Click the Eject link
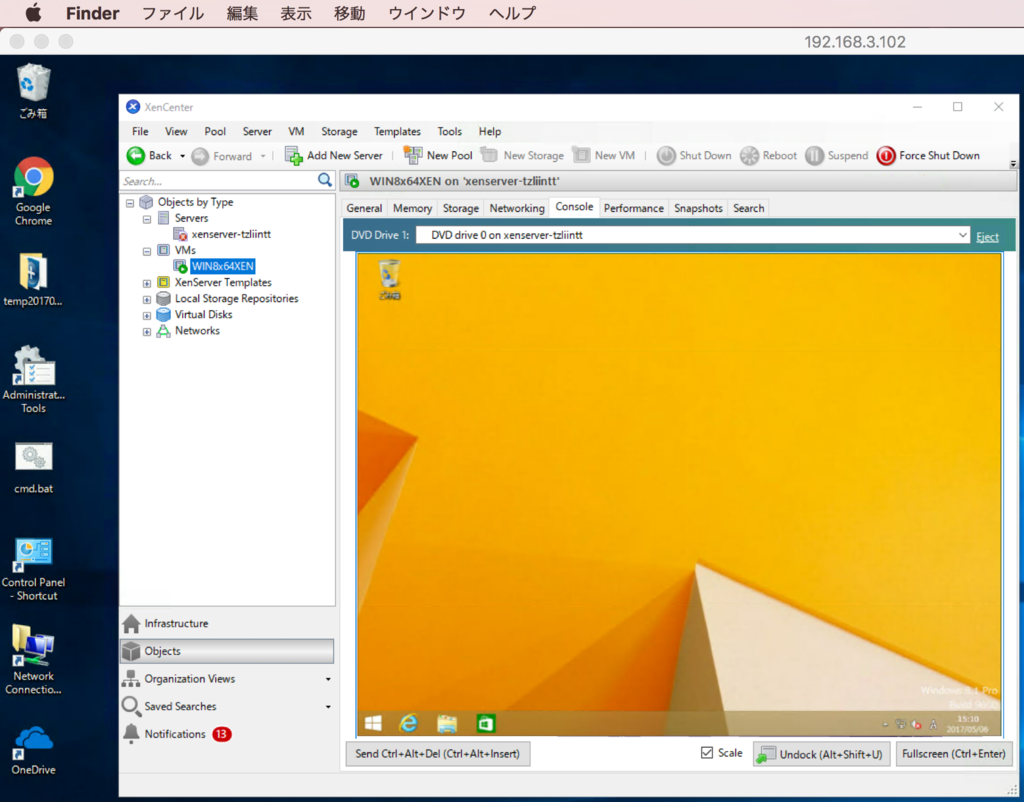The width and height of the screenshot is (1024, 802). point(987,236)
